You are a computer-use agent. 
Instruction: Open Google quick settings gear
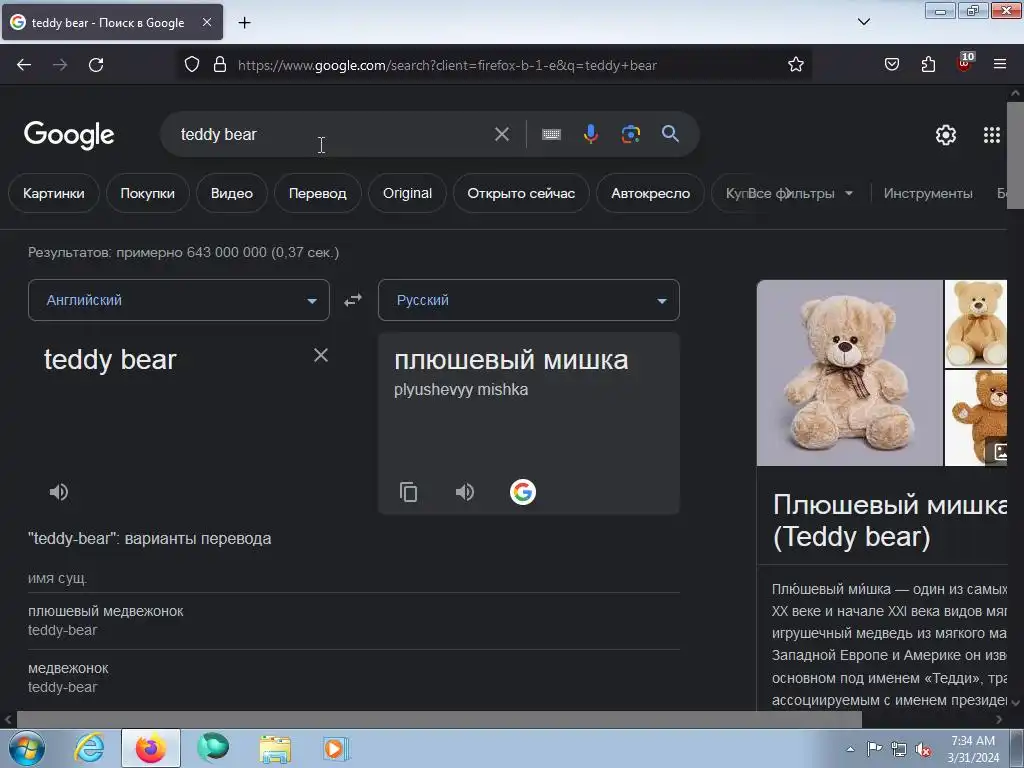[946, 135]
